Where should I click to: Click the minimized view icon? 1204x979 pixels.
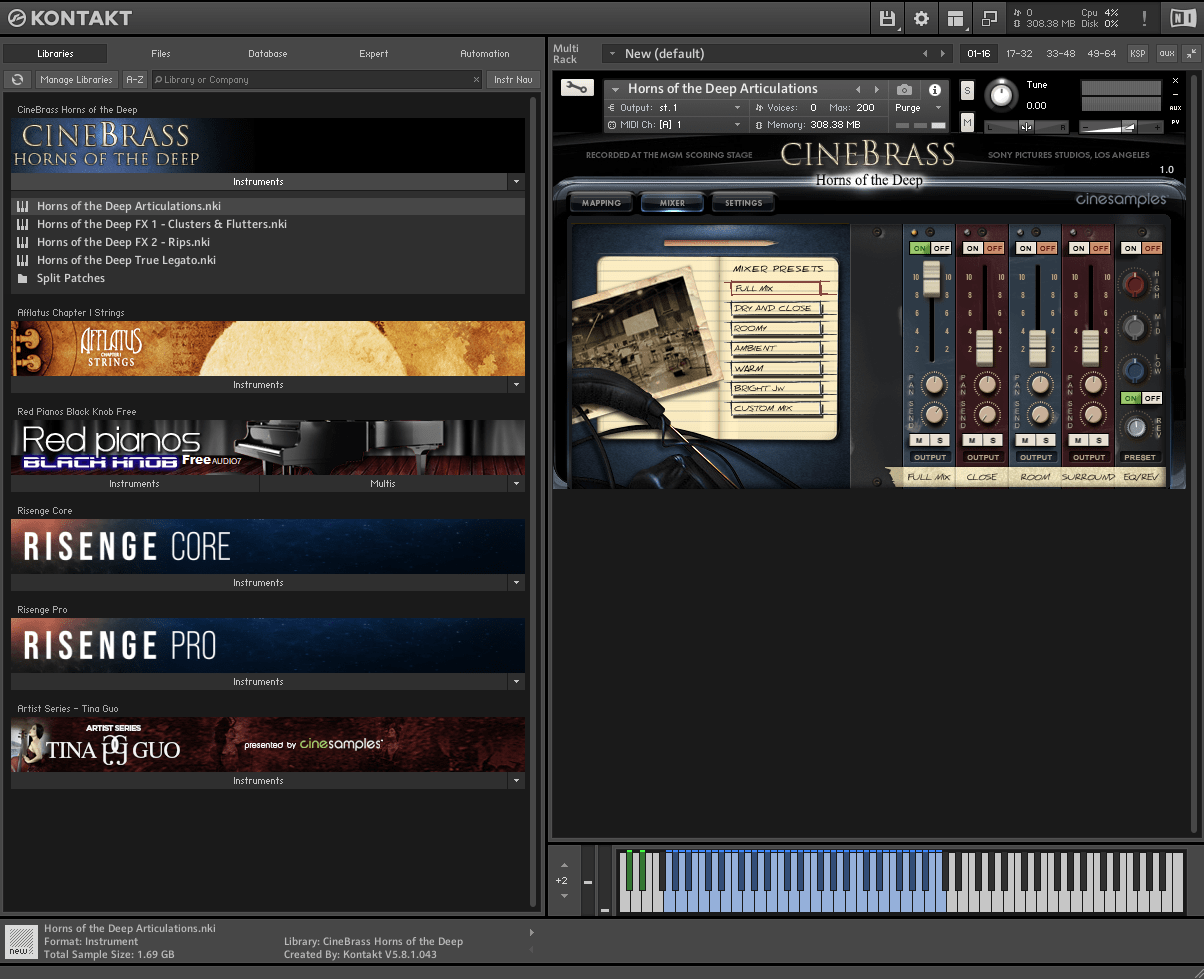[x=989, y=18]
